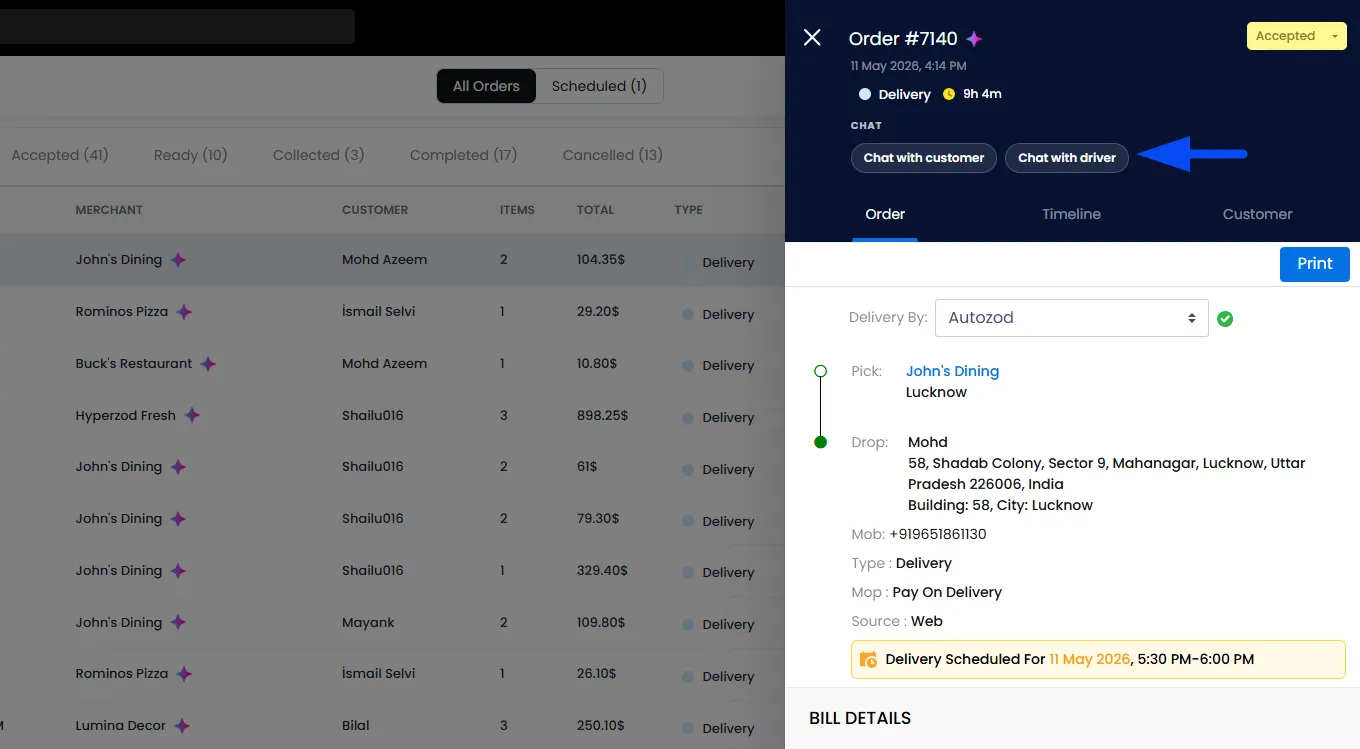Click the 329.40$ total cell
Viewport: 1360px width, 749px height.
[602, 571]
